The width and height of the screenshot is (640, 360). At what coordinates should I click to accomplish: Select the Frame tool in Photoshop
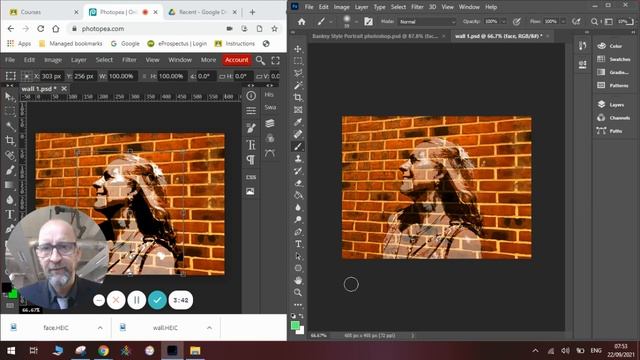coord(298,110)
